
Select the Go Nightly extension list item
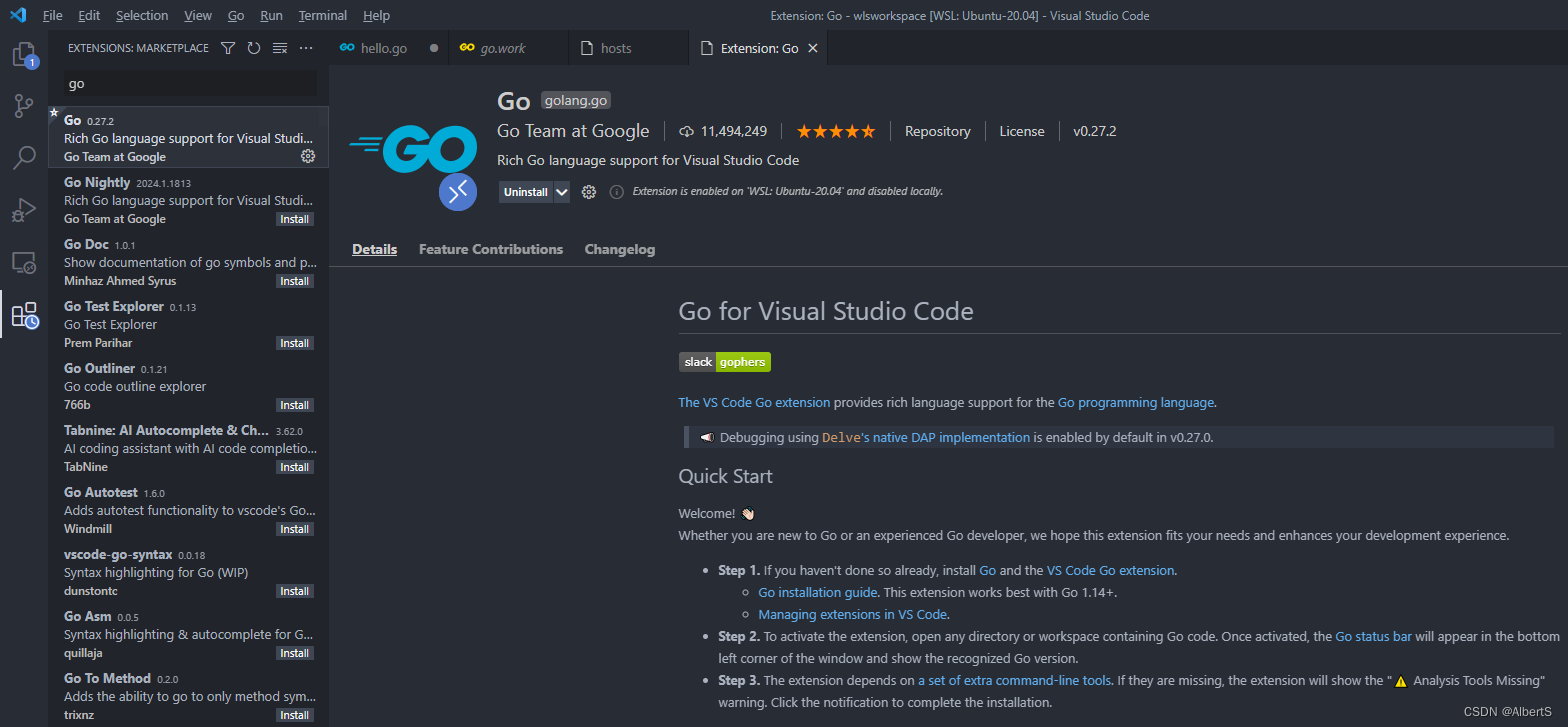pyautogui.click(x=188, y=200)
